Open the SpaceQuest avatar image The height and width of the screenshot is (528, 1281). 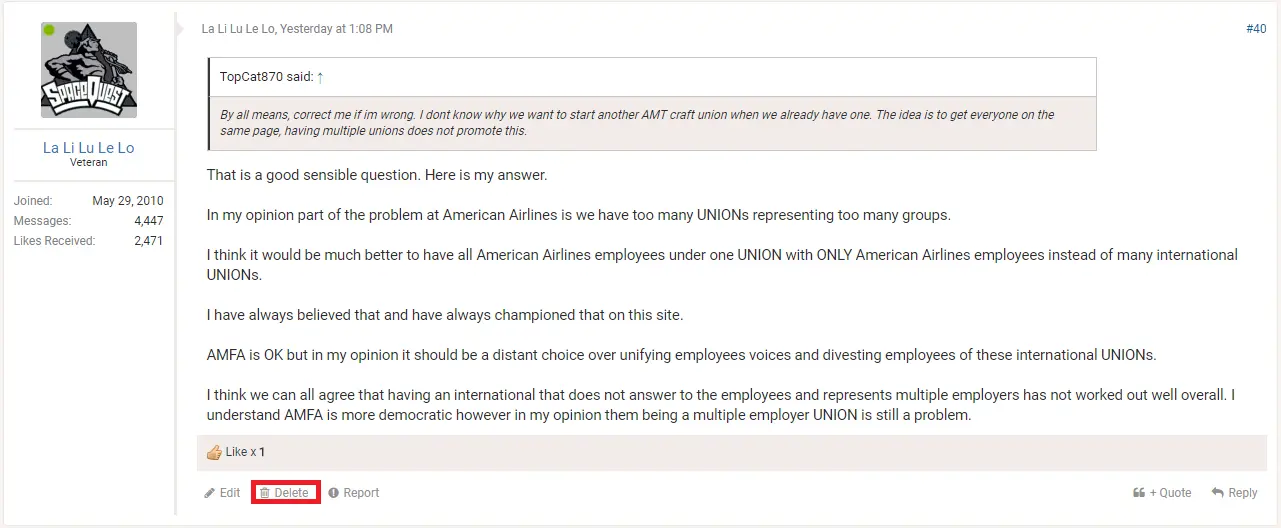coord(89,70)
